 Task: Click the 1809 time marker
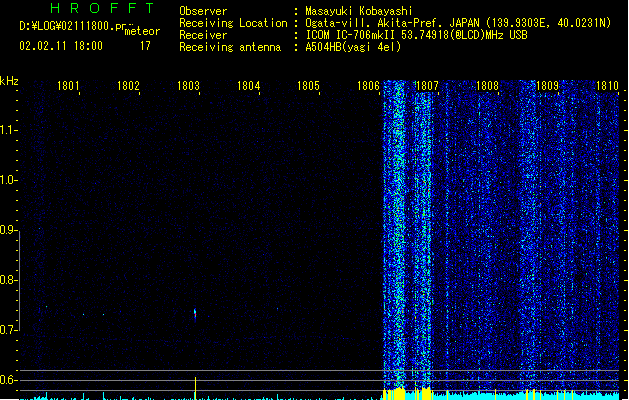coord(548,86)
